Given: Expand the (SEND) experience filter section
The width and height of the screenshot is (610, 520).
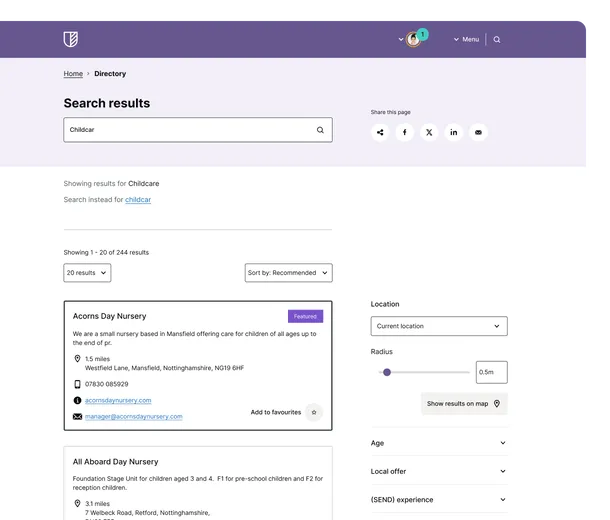Looking at the screenshot, I should [x=439, y=500].
